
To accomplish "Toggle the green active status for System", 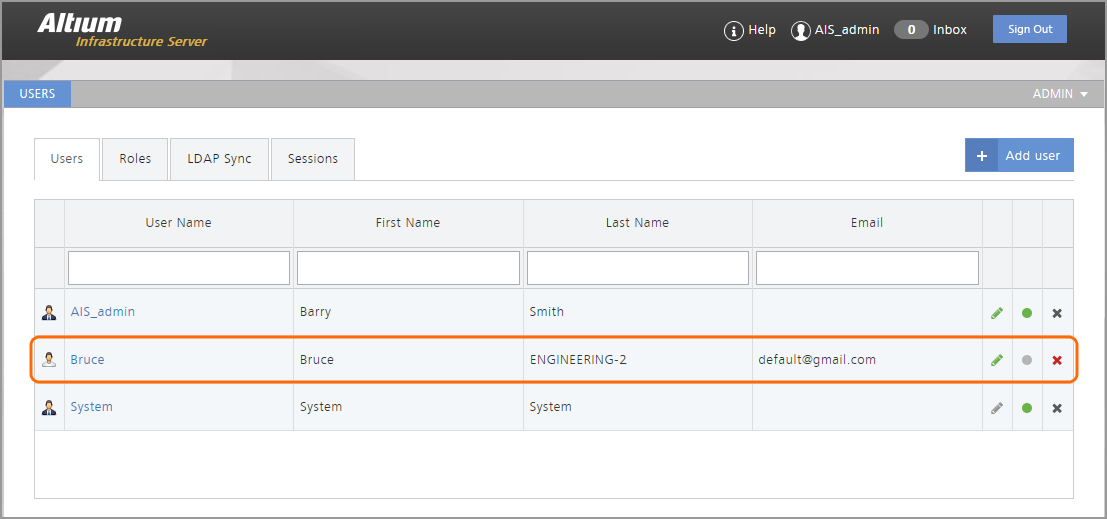I will pos(1027,408).
